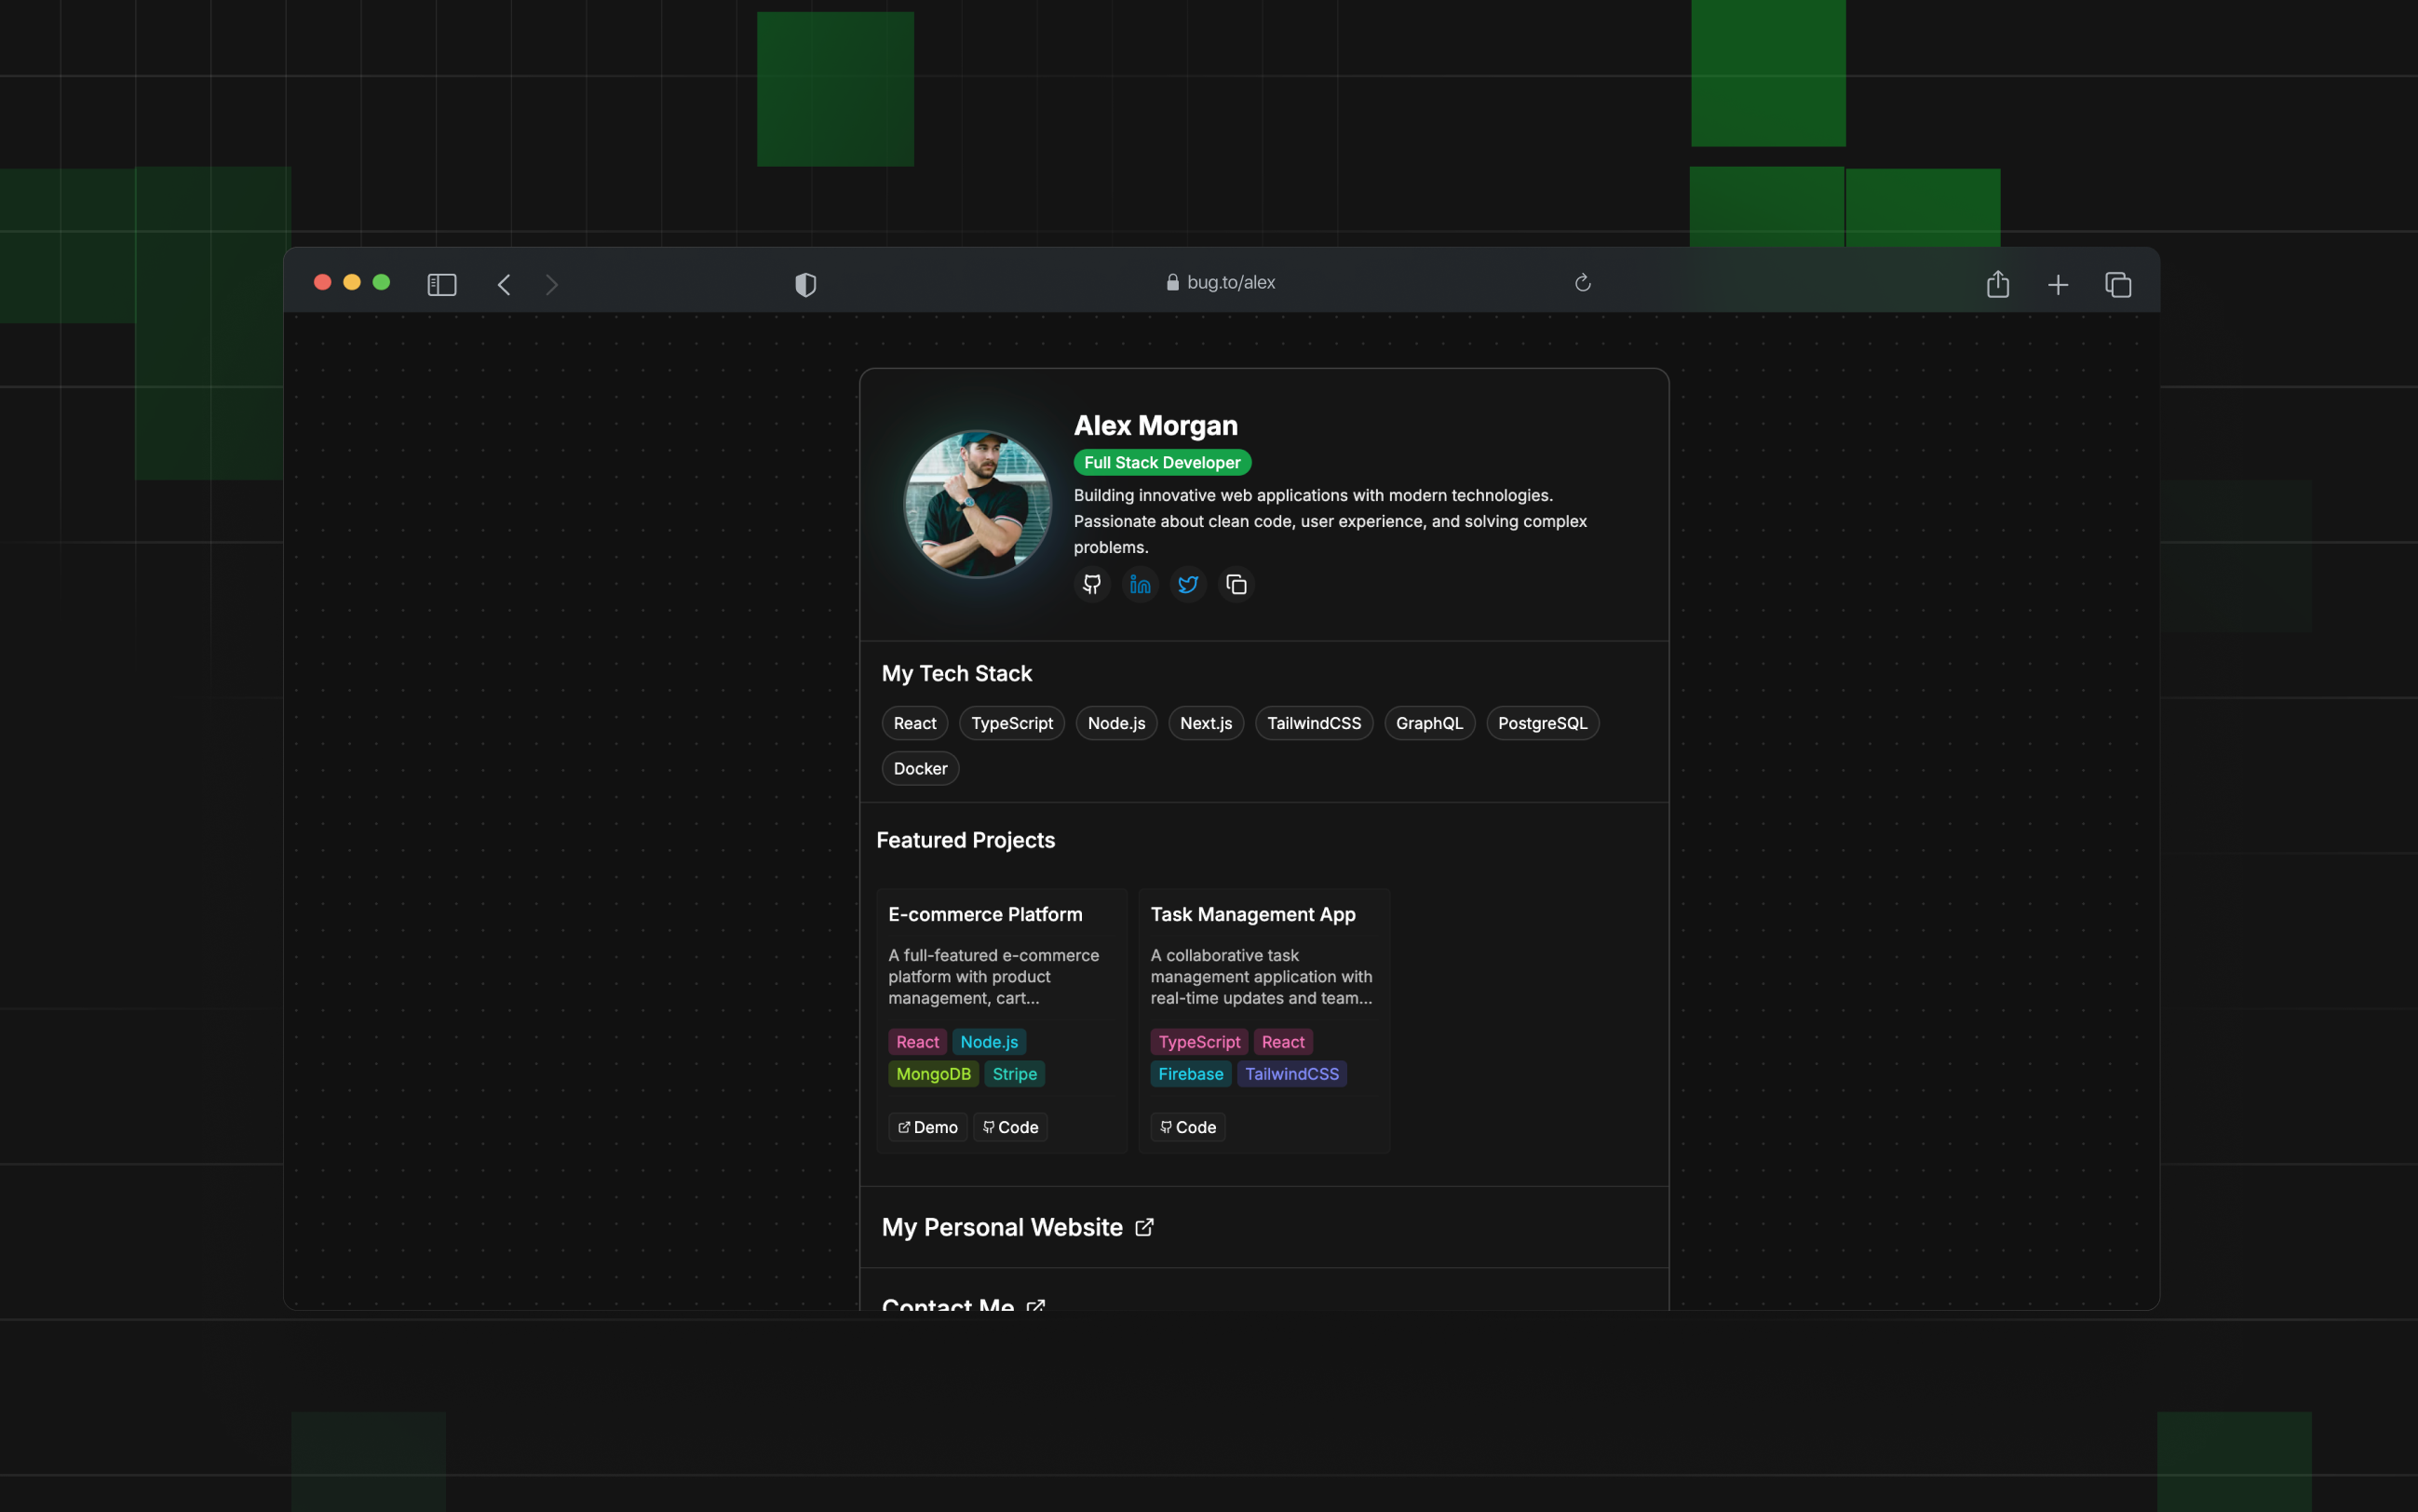This screenshot has width=2418, height=1512.
Task: Select the React tech stack pill
Action: [914, 723]
